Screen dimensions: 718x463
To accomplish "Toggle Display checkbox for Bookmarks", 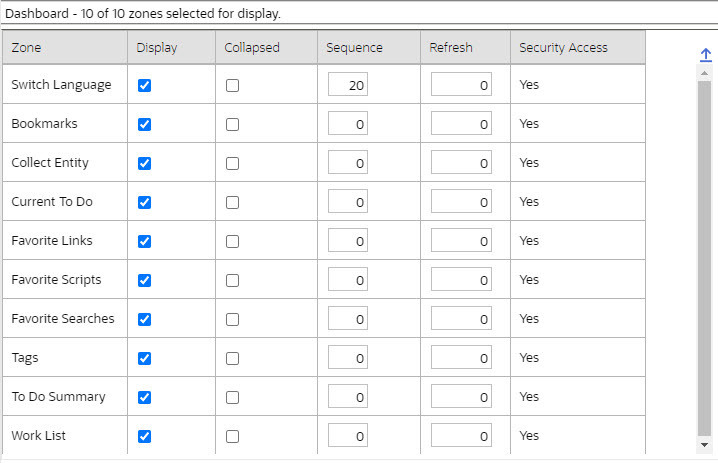I will click(144, 125).
